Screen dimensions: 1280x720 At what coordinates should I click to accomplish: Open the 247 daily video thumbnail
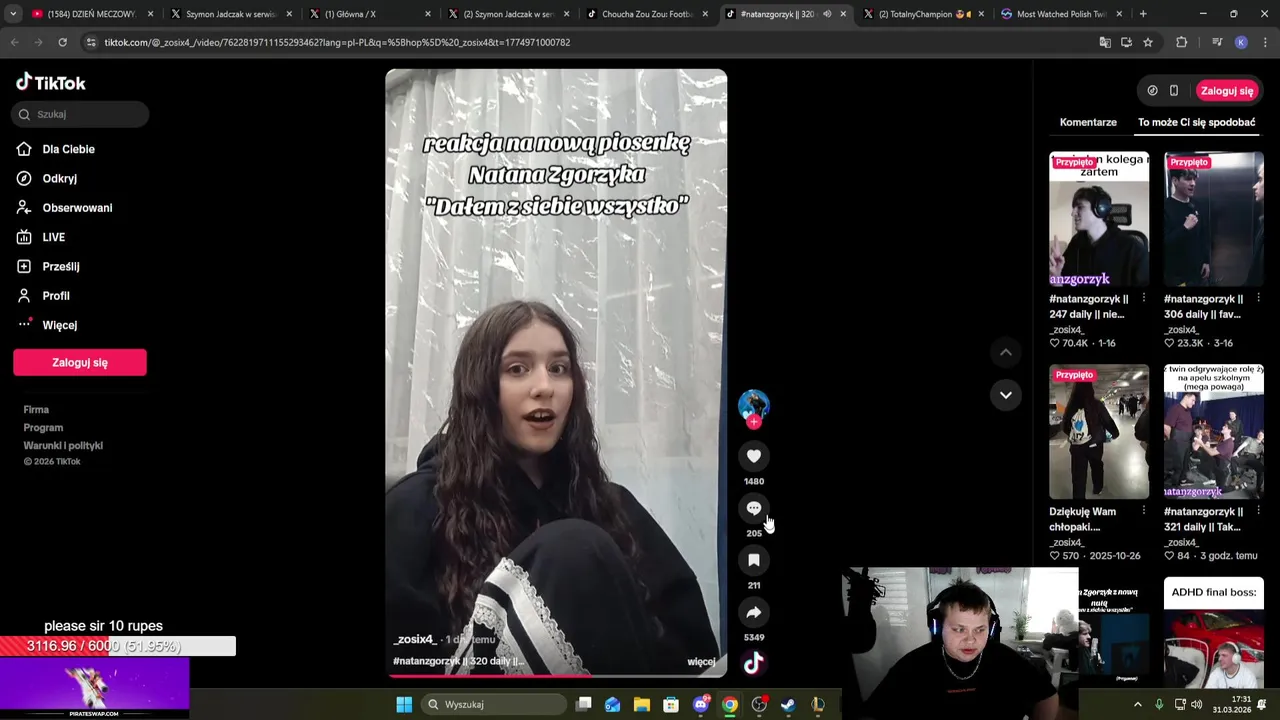1099,219
